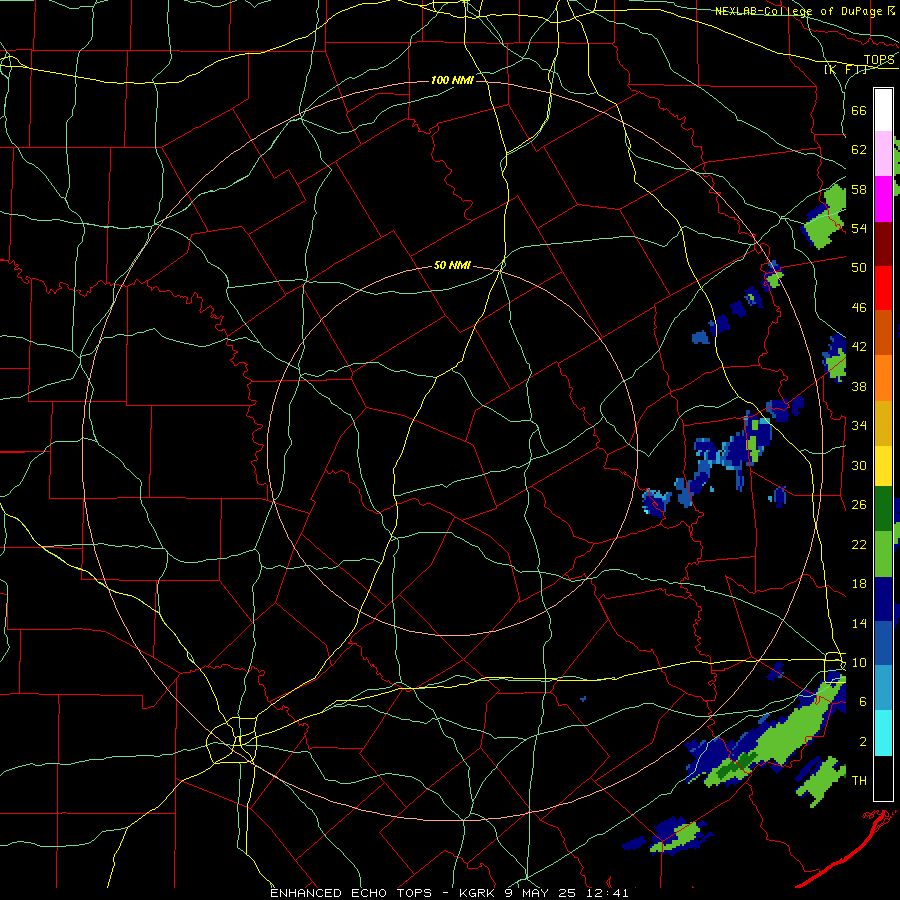Click the legend value "38"
The image size is (900, 900).
[859, 386]
